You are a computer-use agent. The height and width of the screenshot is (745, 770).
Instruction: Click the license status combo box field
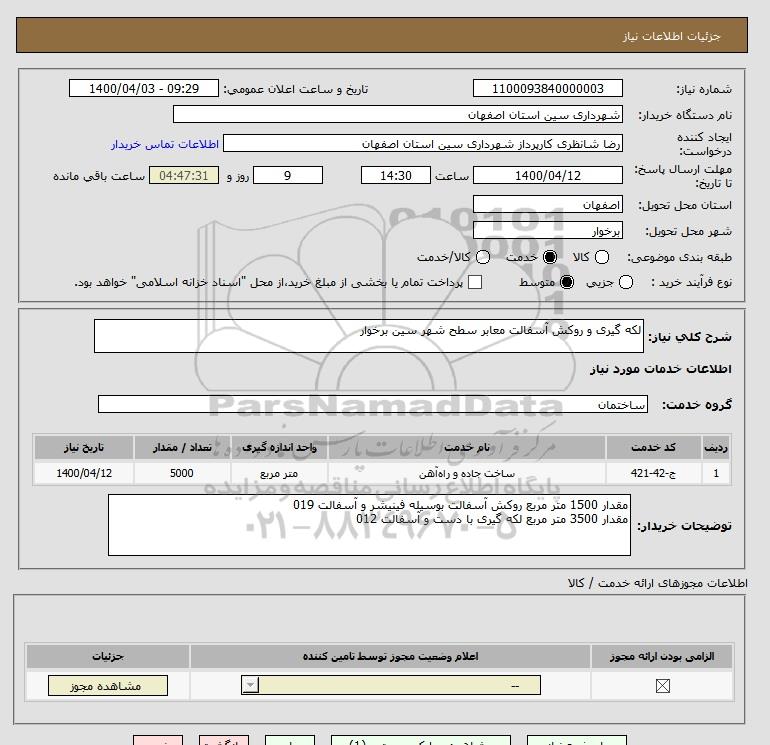(391, 685)
